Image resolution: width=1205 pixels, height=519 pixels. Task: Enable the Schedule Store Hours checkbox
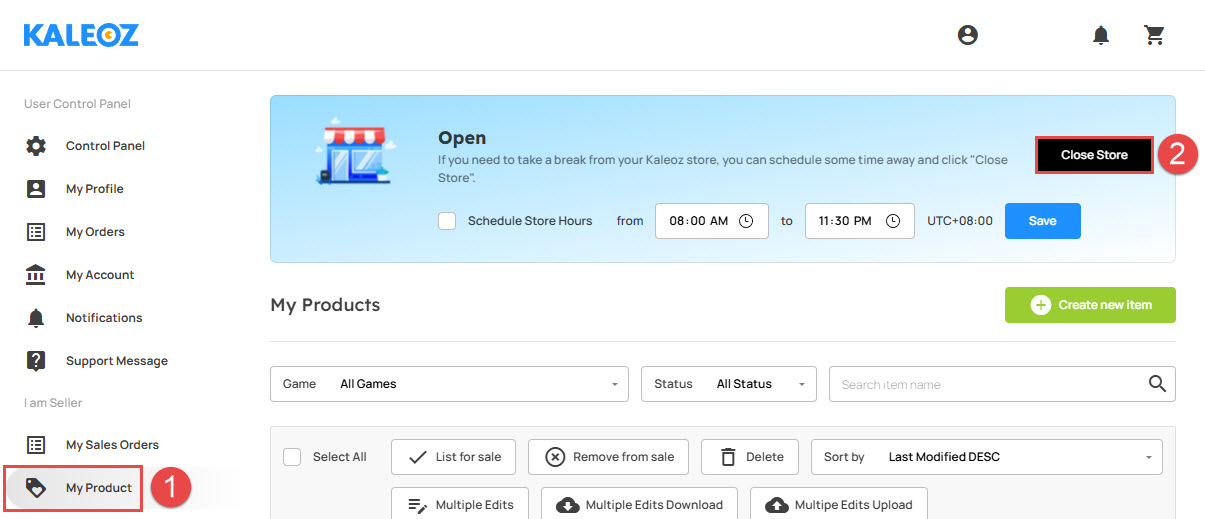click(447, 221)
